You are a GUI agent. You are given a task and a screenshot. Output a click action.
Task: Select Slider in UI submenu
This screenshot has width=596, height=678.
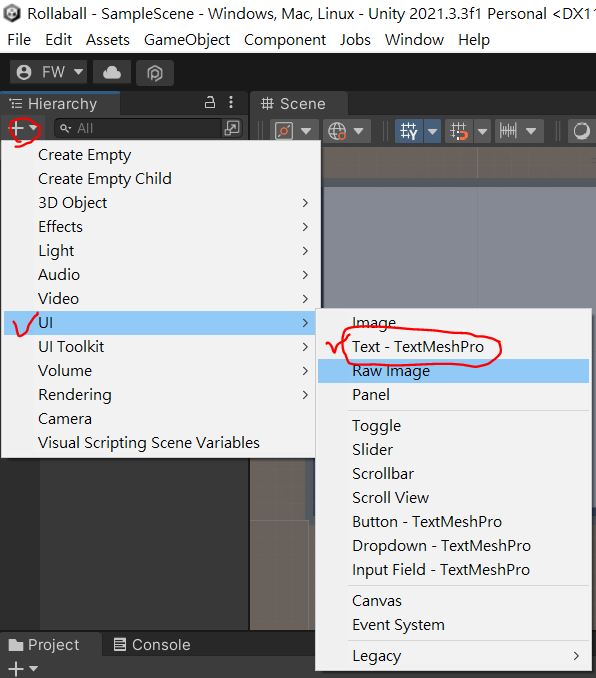click(x=453, y=450)
